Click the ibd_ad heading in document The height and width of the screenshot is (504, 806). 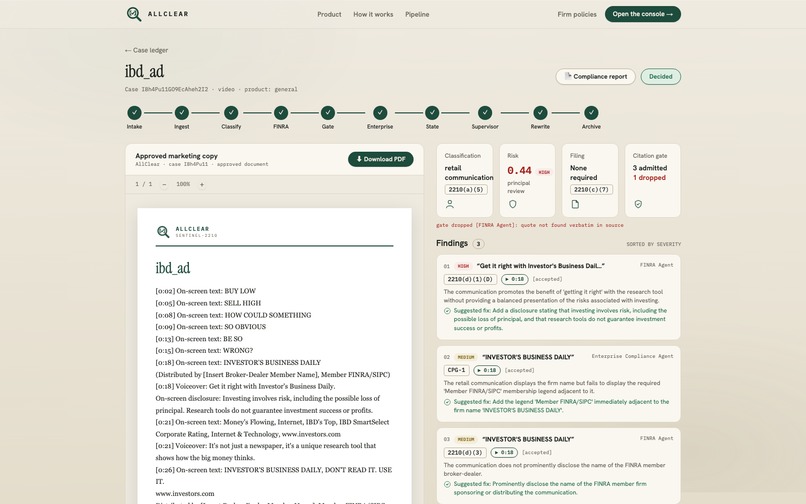pyautogui.click(x=173, y=268)
